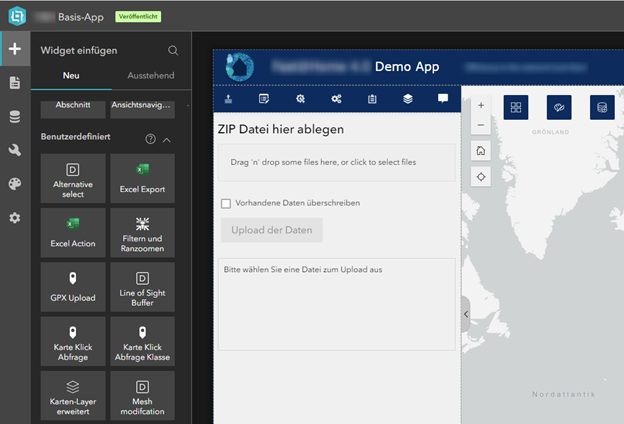Open the Page panel in sidebar
This screenshot has height=424, width=624.
coord(15,83)
